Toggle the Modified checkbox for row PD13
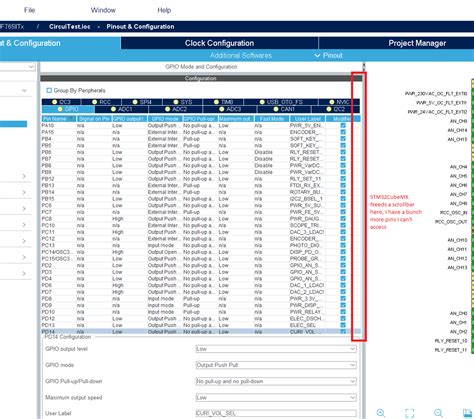Viewport: 474px width, 419px height. 343,325
